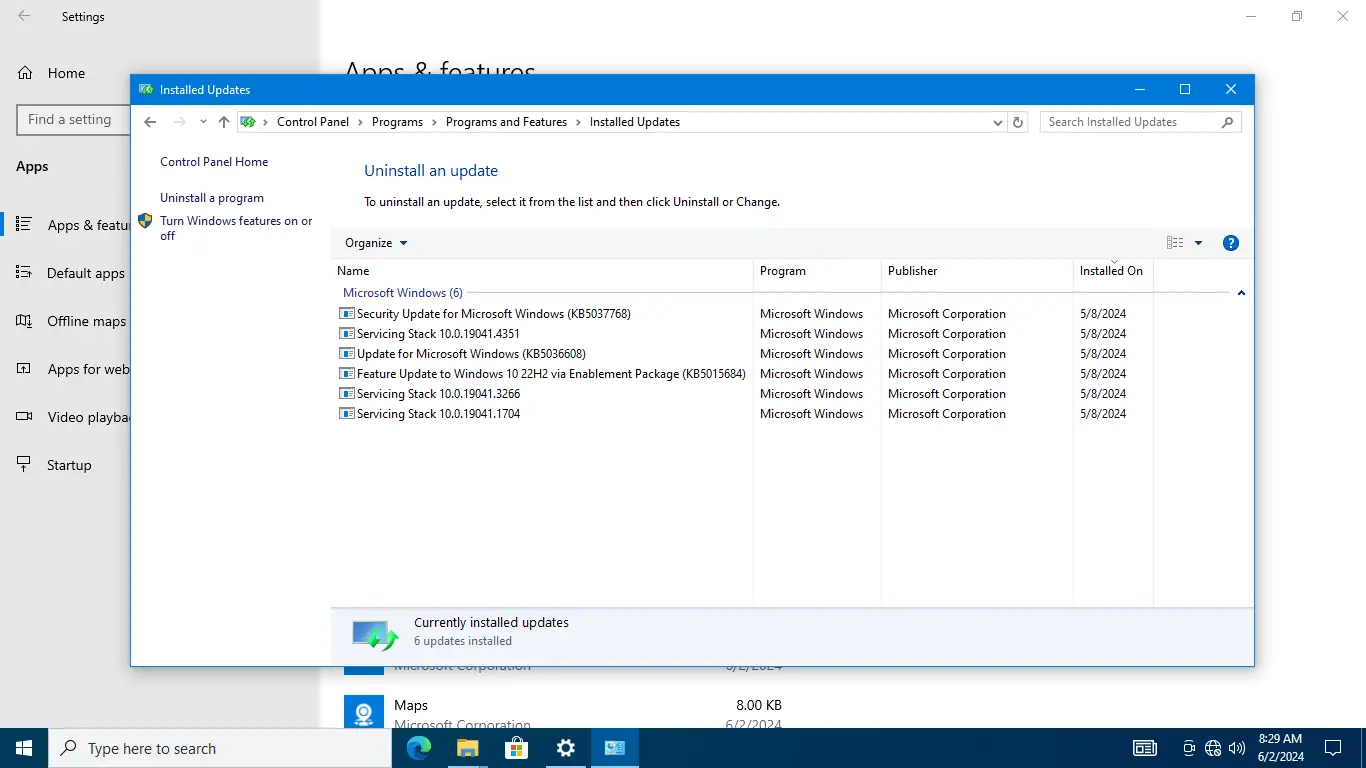Open Microsoft Edge from the taskbar
The width and height of the screenshot is (1366, 768).
tap(419, 748)
